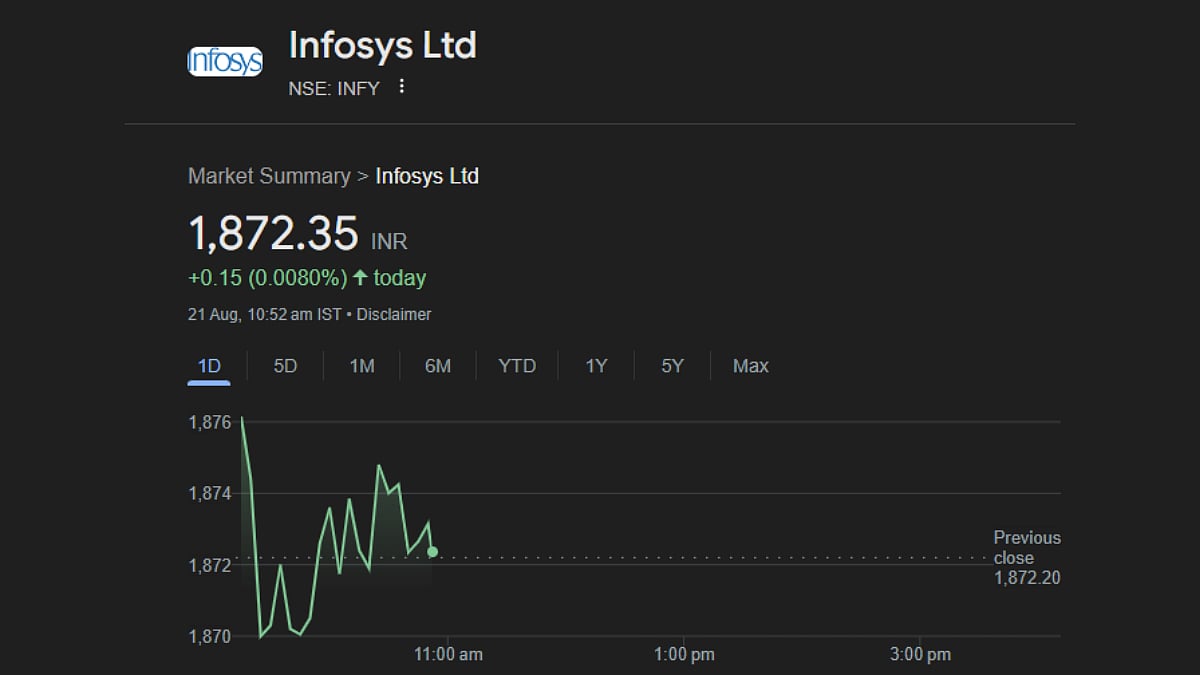This screenshot has height=675, width=1200.
Task: Open the 1Y chart range
Action: click(596, 366)
